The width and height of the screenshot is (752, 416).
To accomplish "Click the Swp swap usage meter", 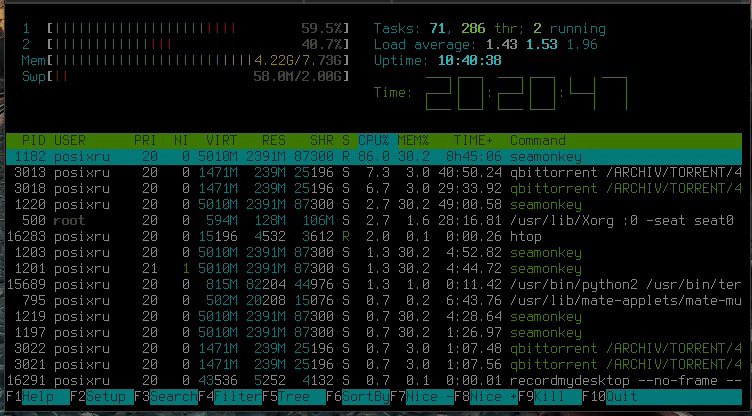I will [x=198, y=76].
